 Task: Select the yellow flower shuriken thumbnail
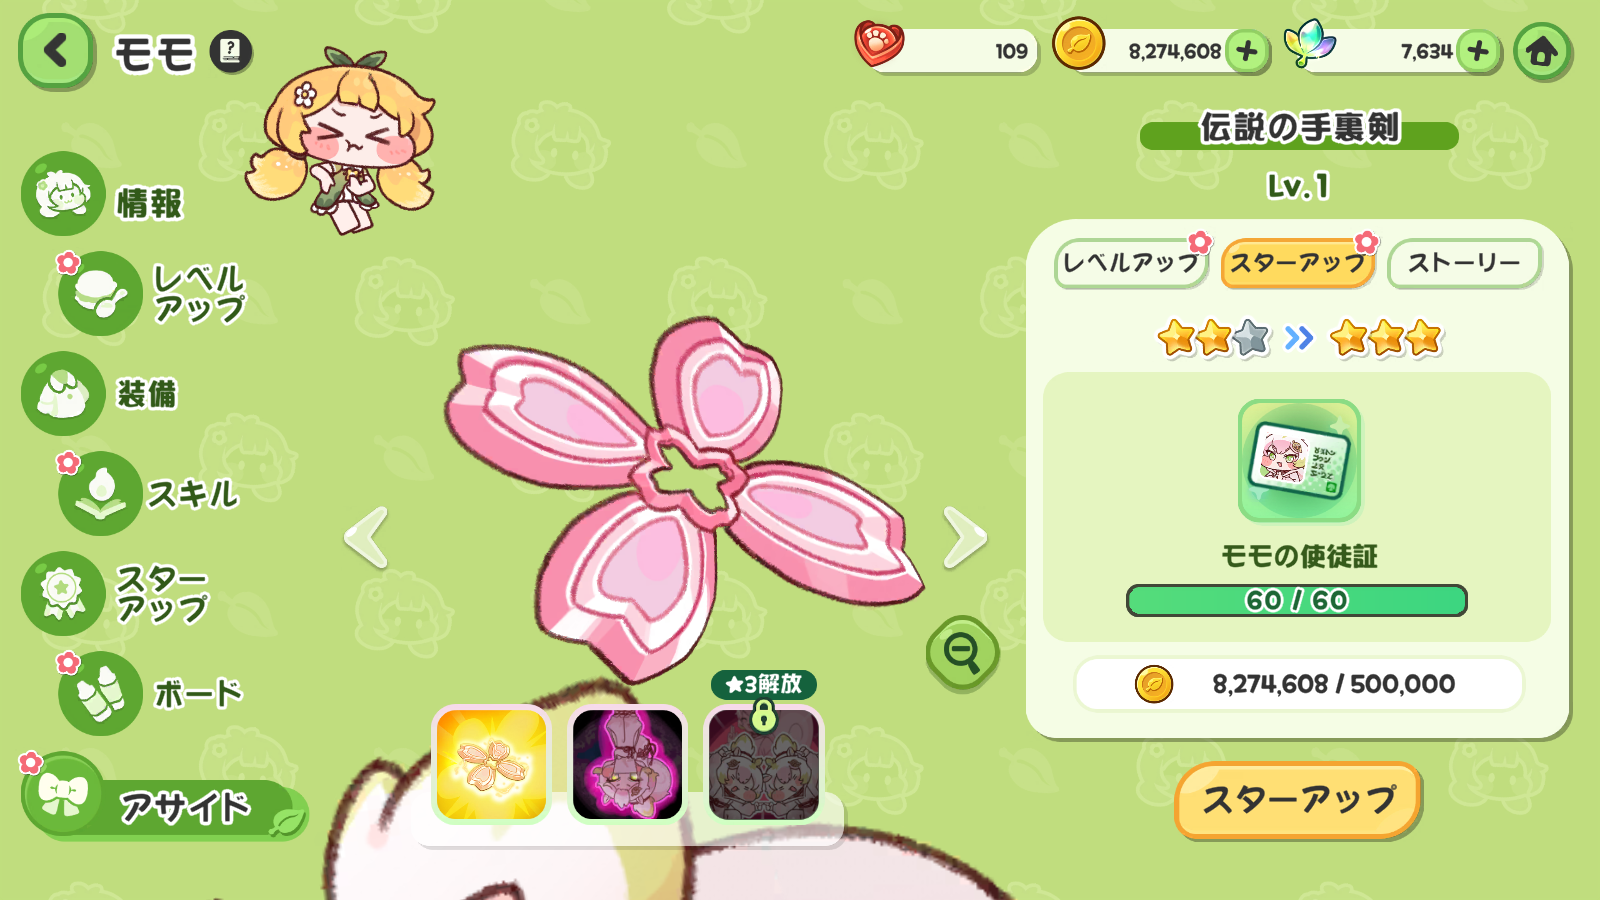point(491,764)
